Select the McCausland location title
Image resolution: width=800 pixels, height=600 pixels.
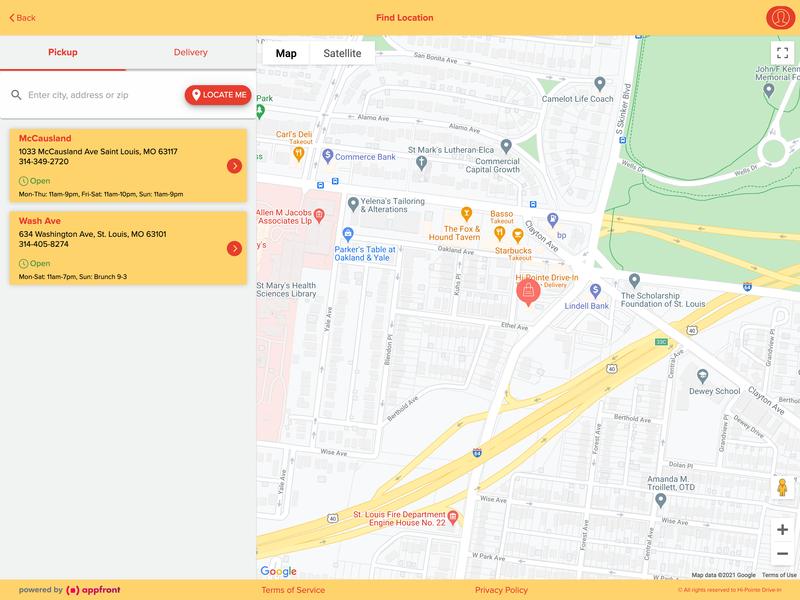point(45,138)
